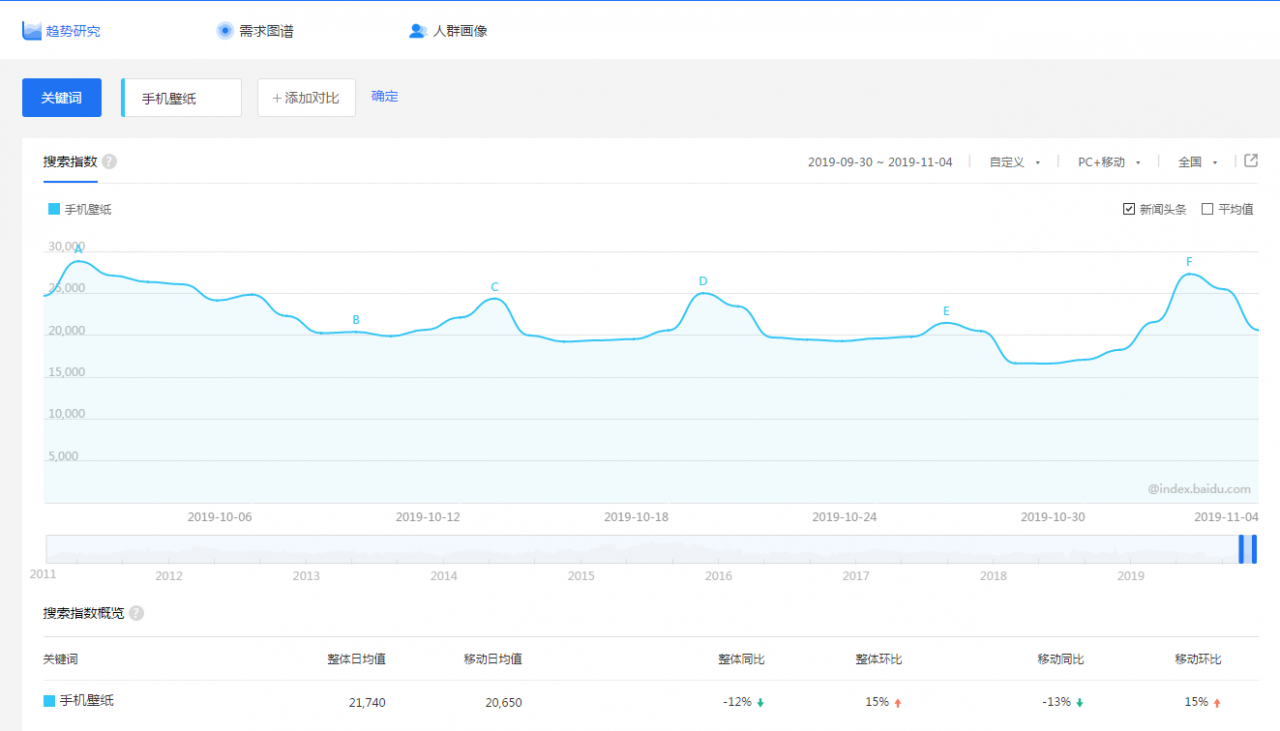1280x731 pixels.
Task: Click the 需求图谱 circular icon
Action: [225, 31]
